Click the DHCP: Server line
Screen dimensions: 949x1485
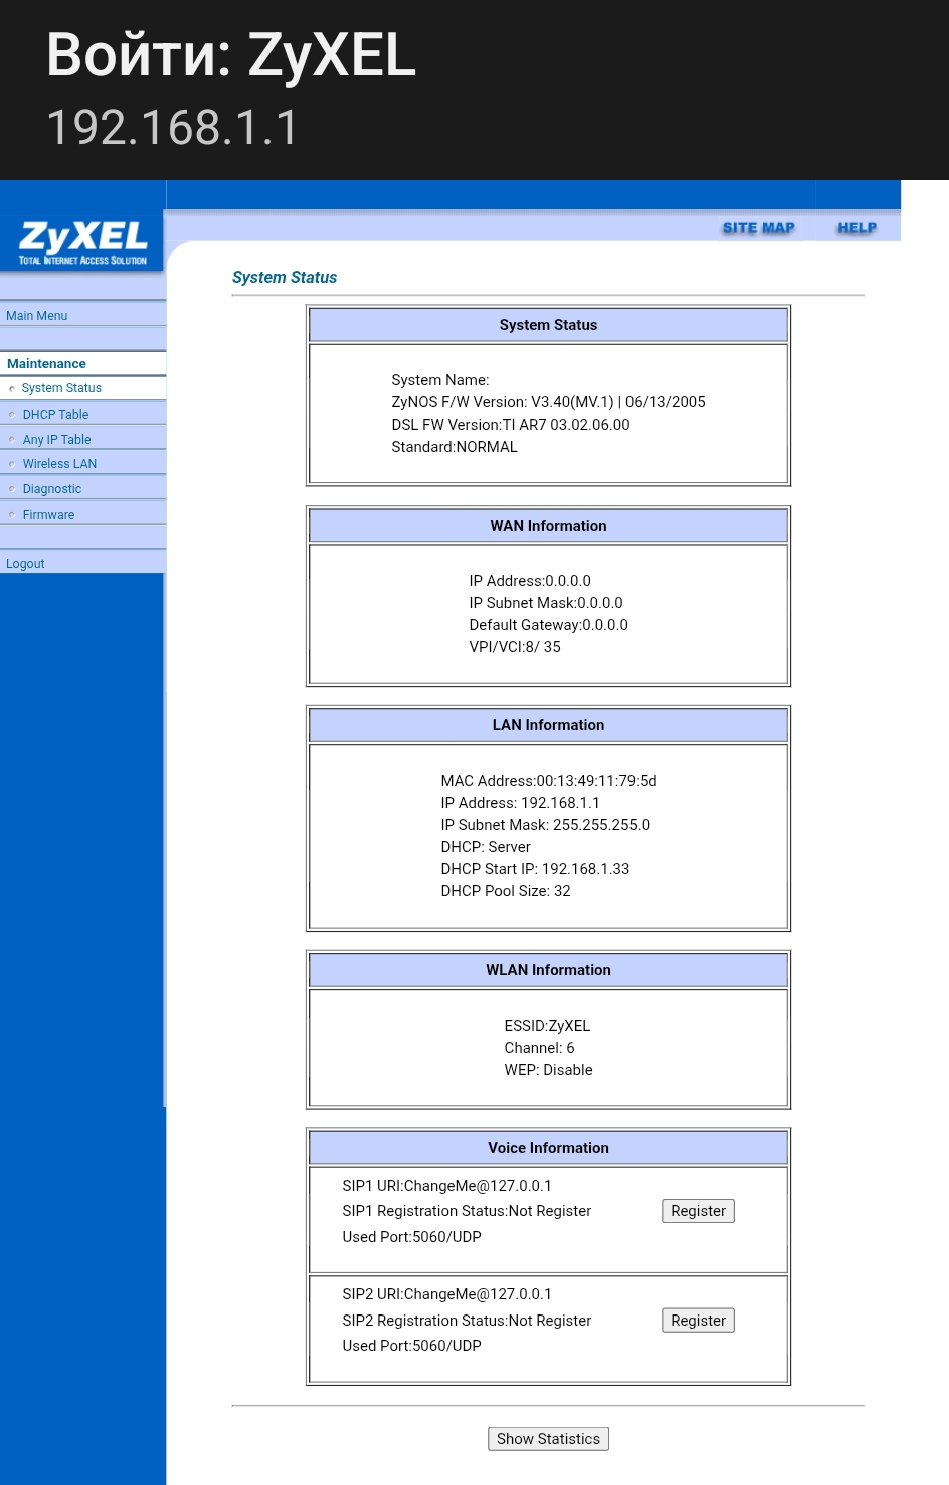pos(485,847)
